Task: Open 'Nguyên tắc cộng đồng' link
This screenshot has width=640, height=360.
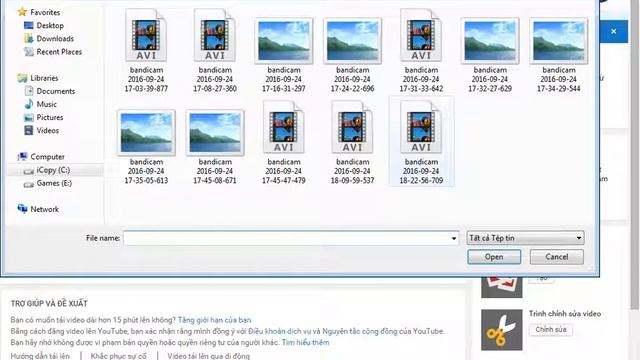Action: pos(360,331)
